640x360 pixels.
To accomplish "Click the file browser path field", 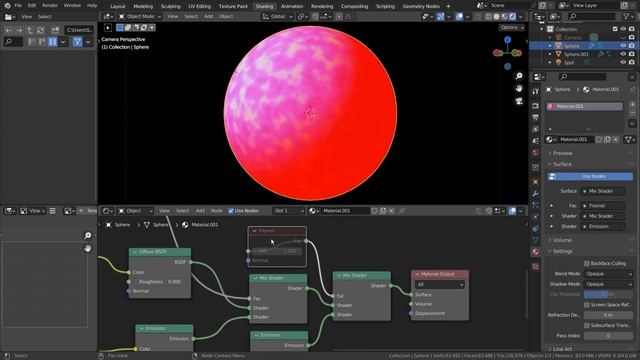I will pyautogui.click(x=79, y=30).
